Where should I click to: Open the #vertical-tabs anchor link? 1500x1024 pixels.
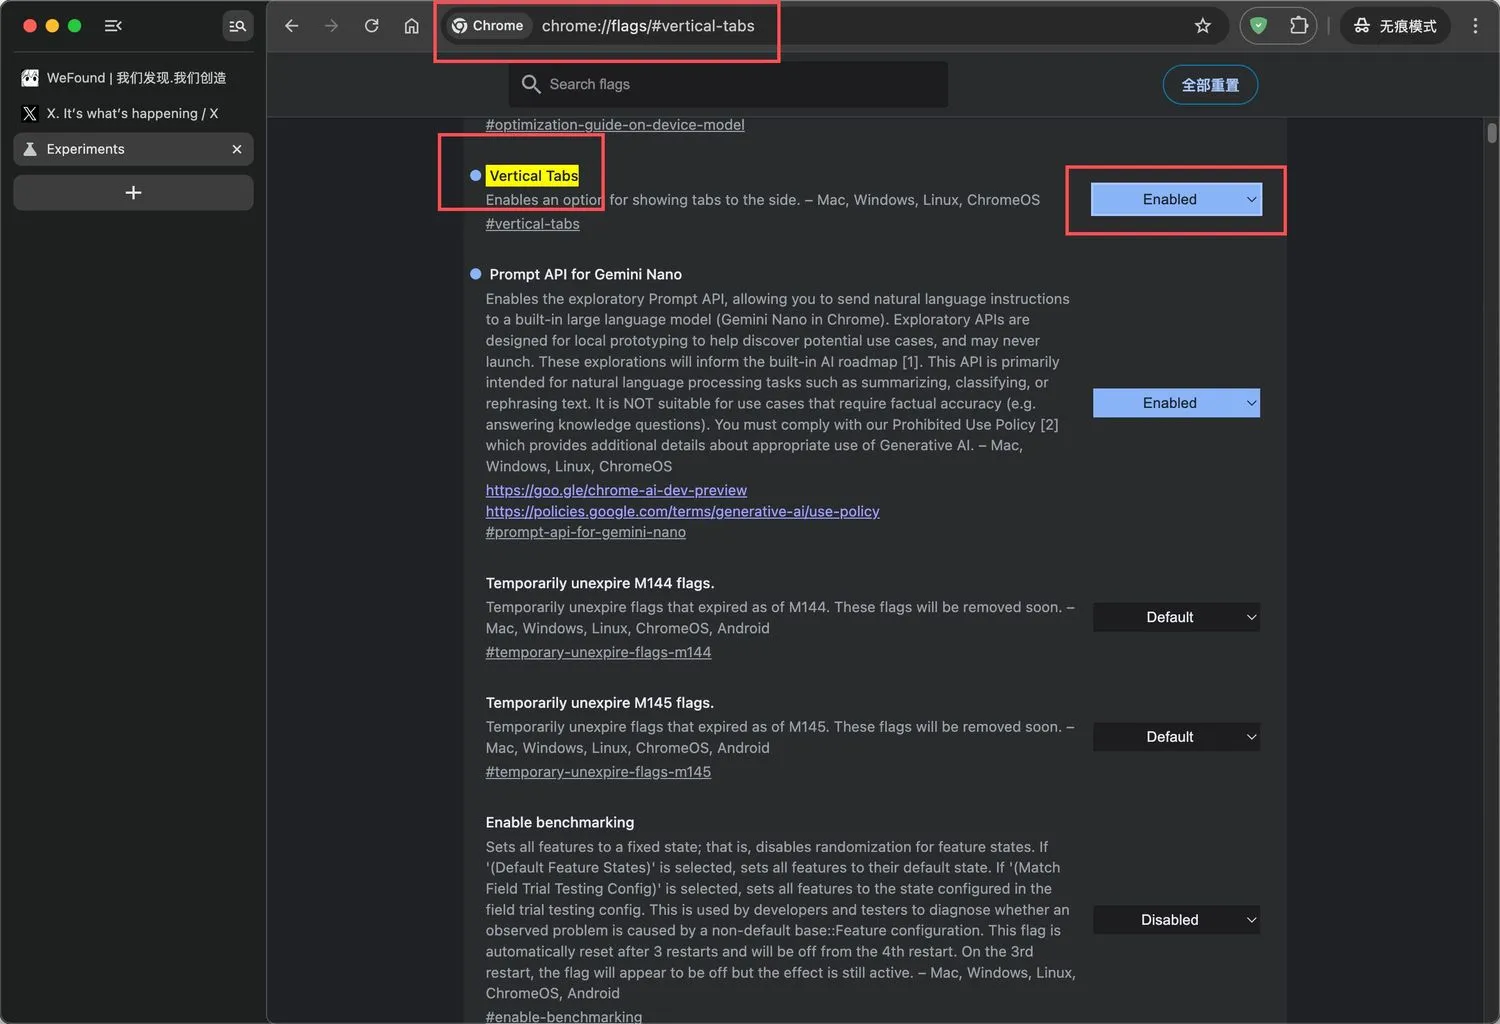(x=533, y=224)
